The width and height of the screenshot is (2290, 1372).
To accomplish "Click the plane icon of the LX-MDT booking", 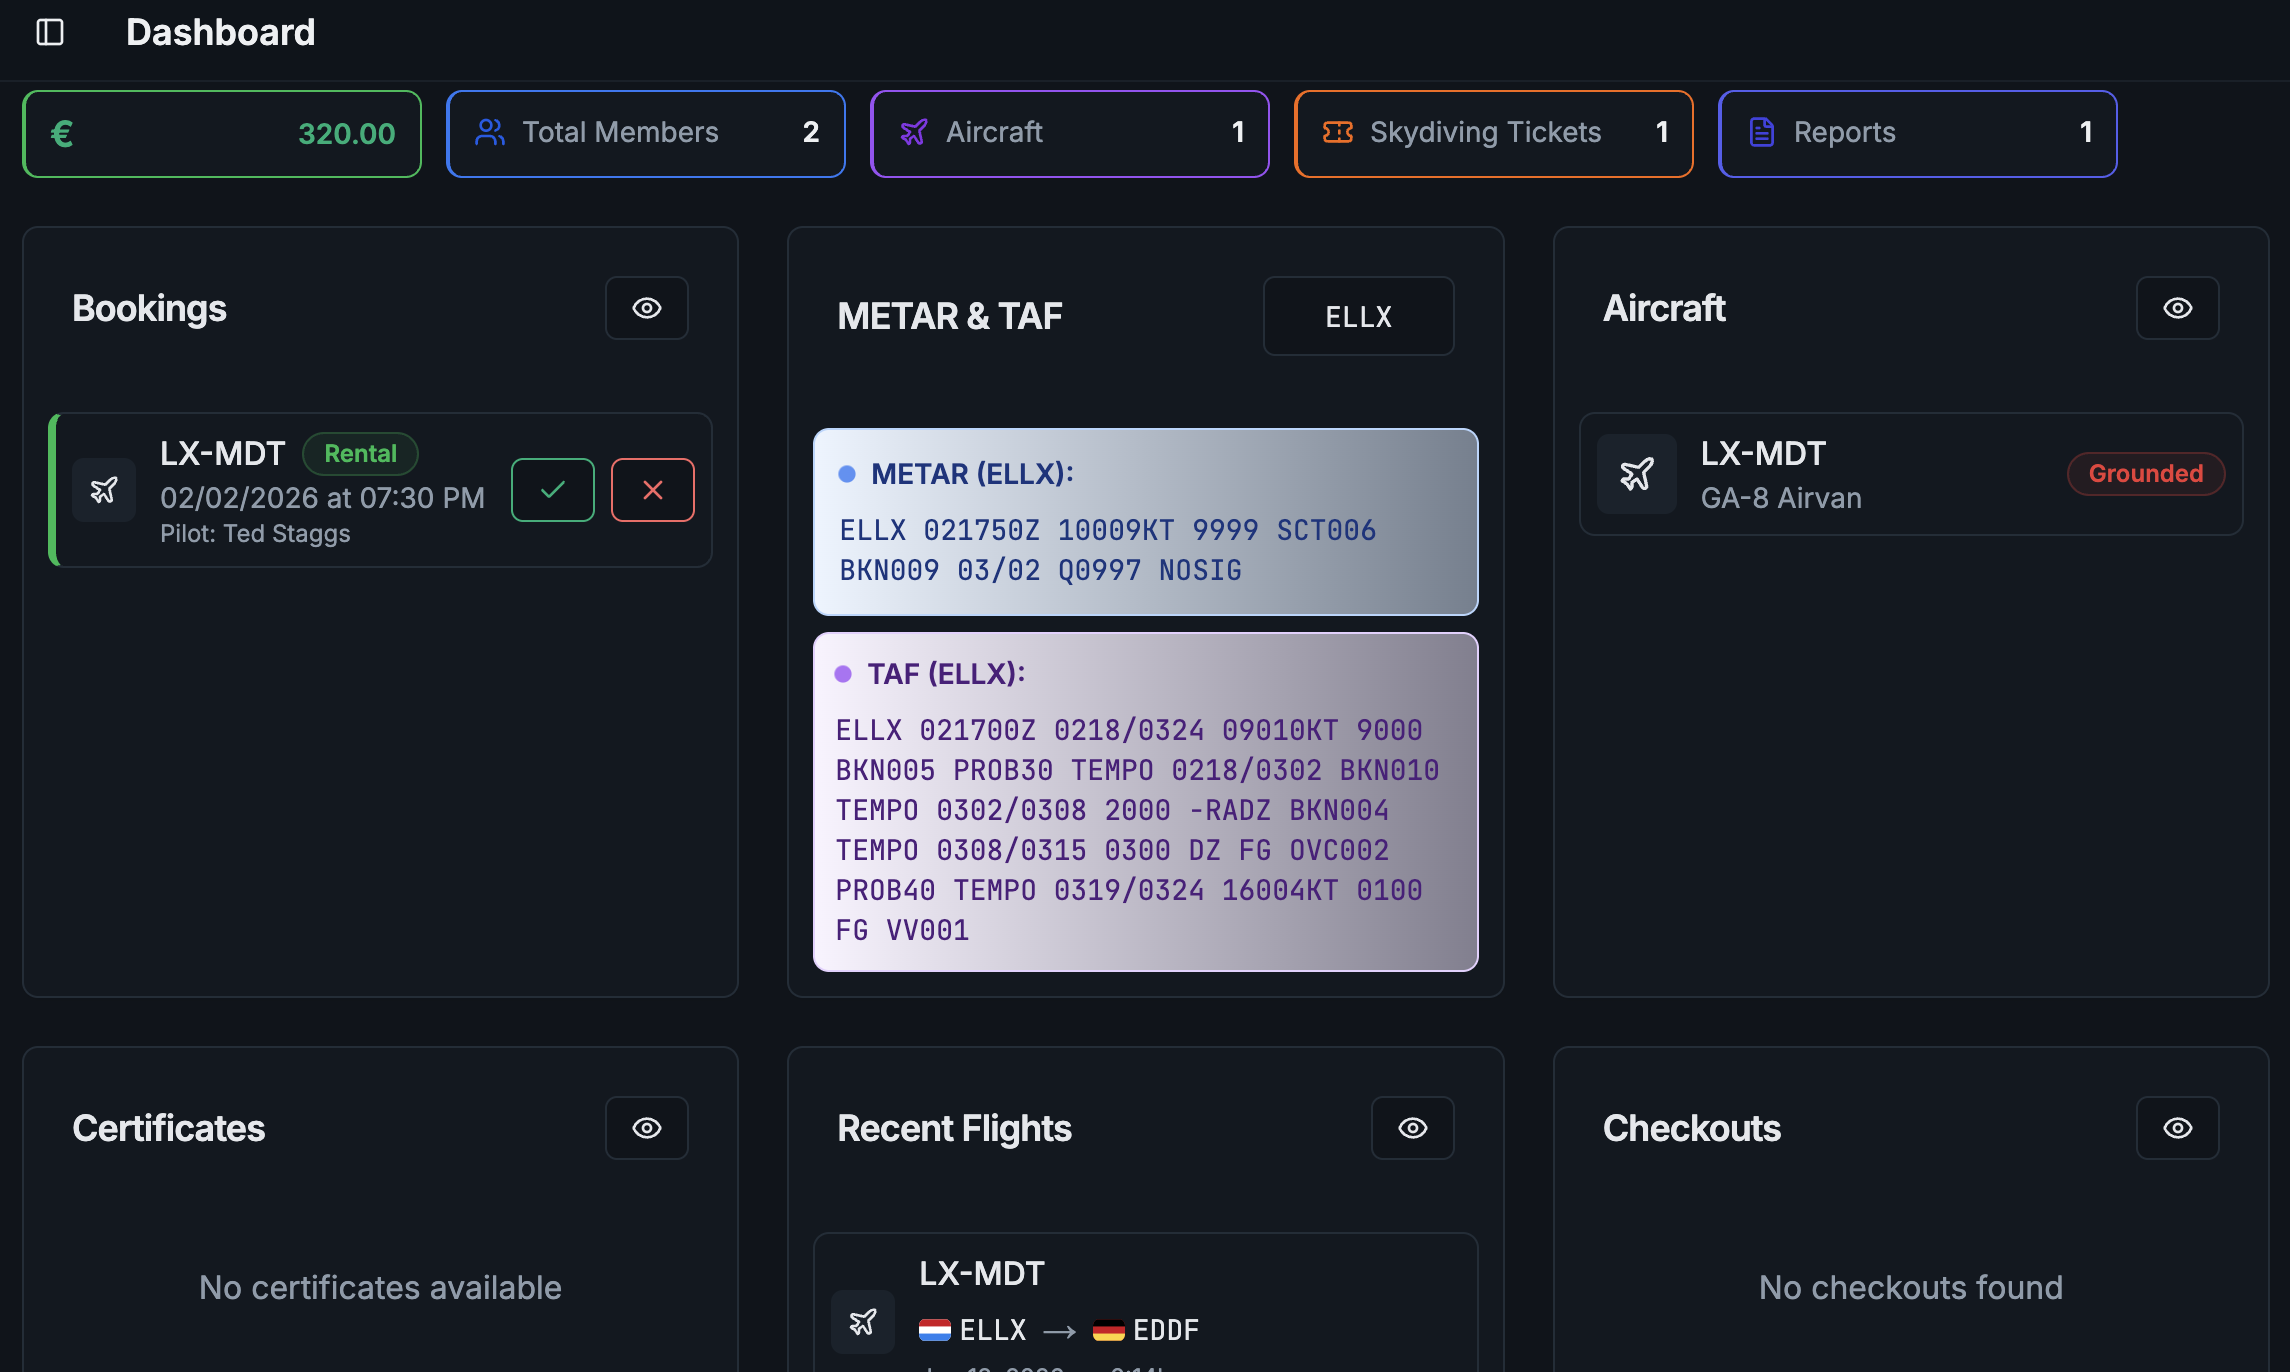I will coord(104,490).
